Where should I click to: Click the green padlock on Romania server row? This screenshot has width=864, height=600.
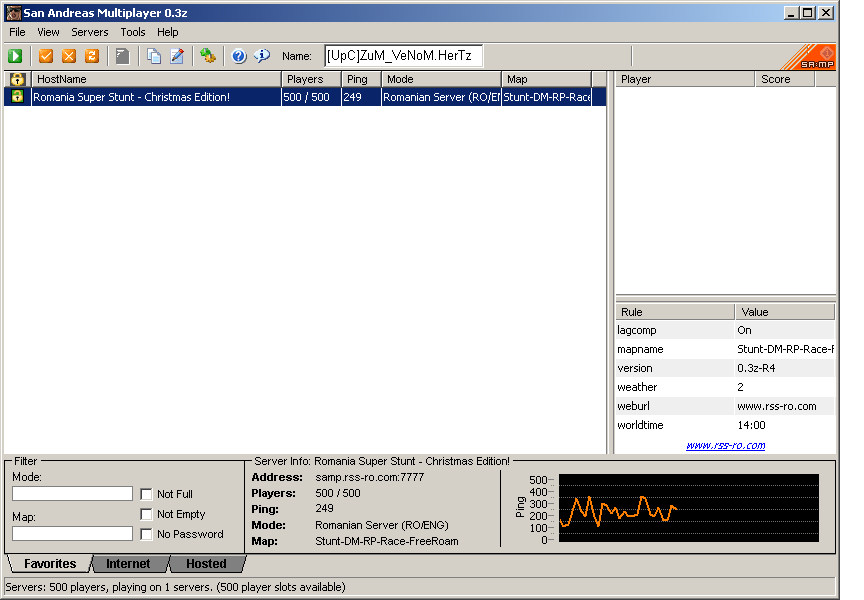coord(18,96)
